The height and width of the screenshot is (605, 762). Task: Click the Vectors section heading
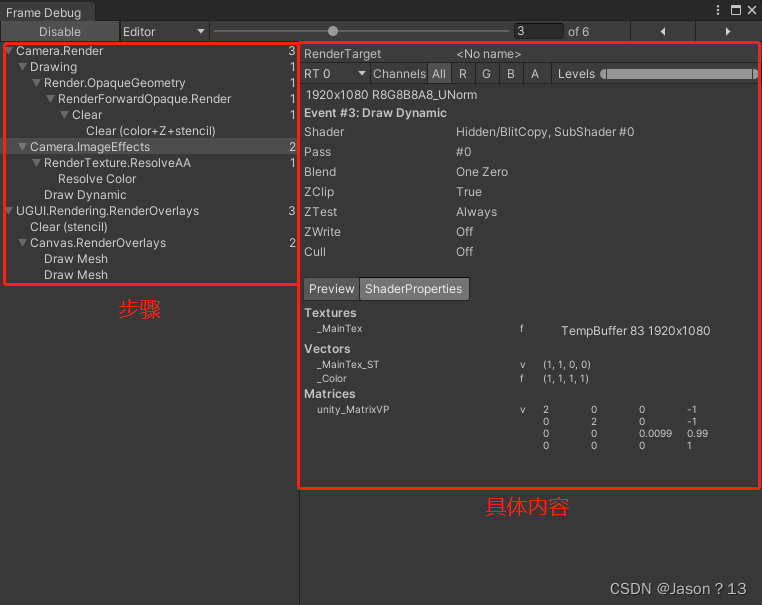pyautogui.click(x=327, y=349)
